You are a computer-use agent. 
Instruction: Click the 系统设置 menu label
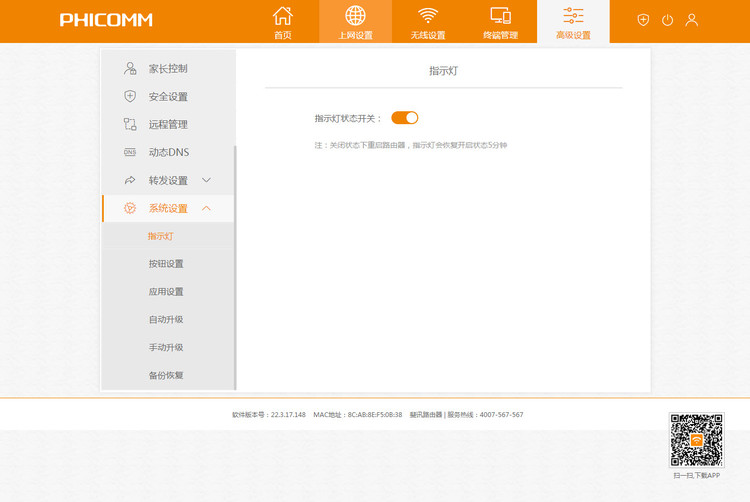(x=168, y=208)
